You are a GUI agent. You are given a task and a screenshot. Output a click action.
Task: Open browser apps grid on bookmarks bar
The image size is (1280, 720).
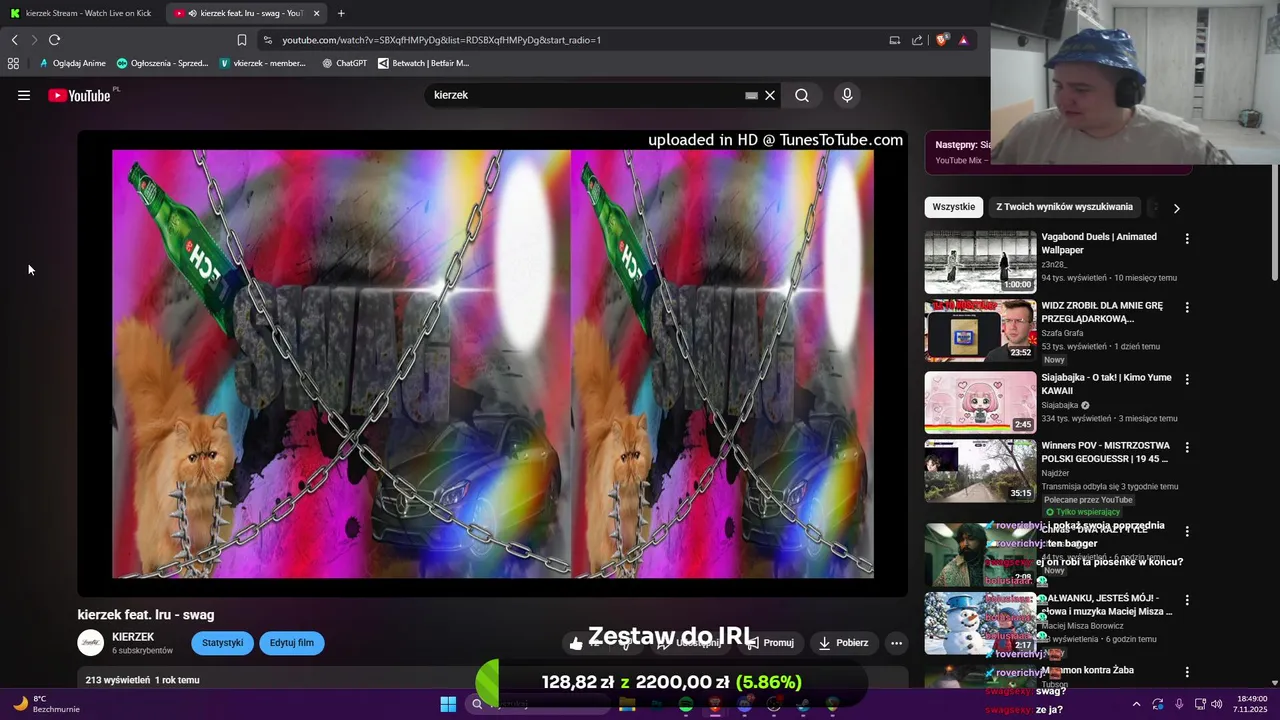click(13, 63)
